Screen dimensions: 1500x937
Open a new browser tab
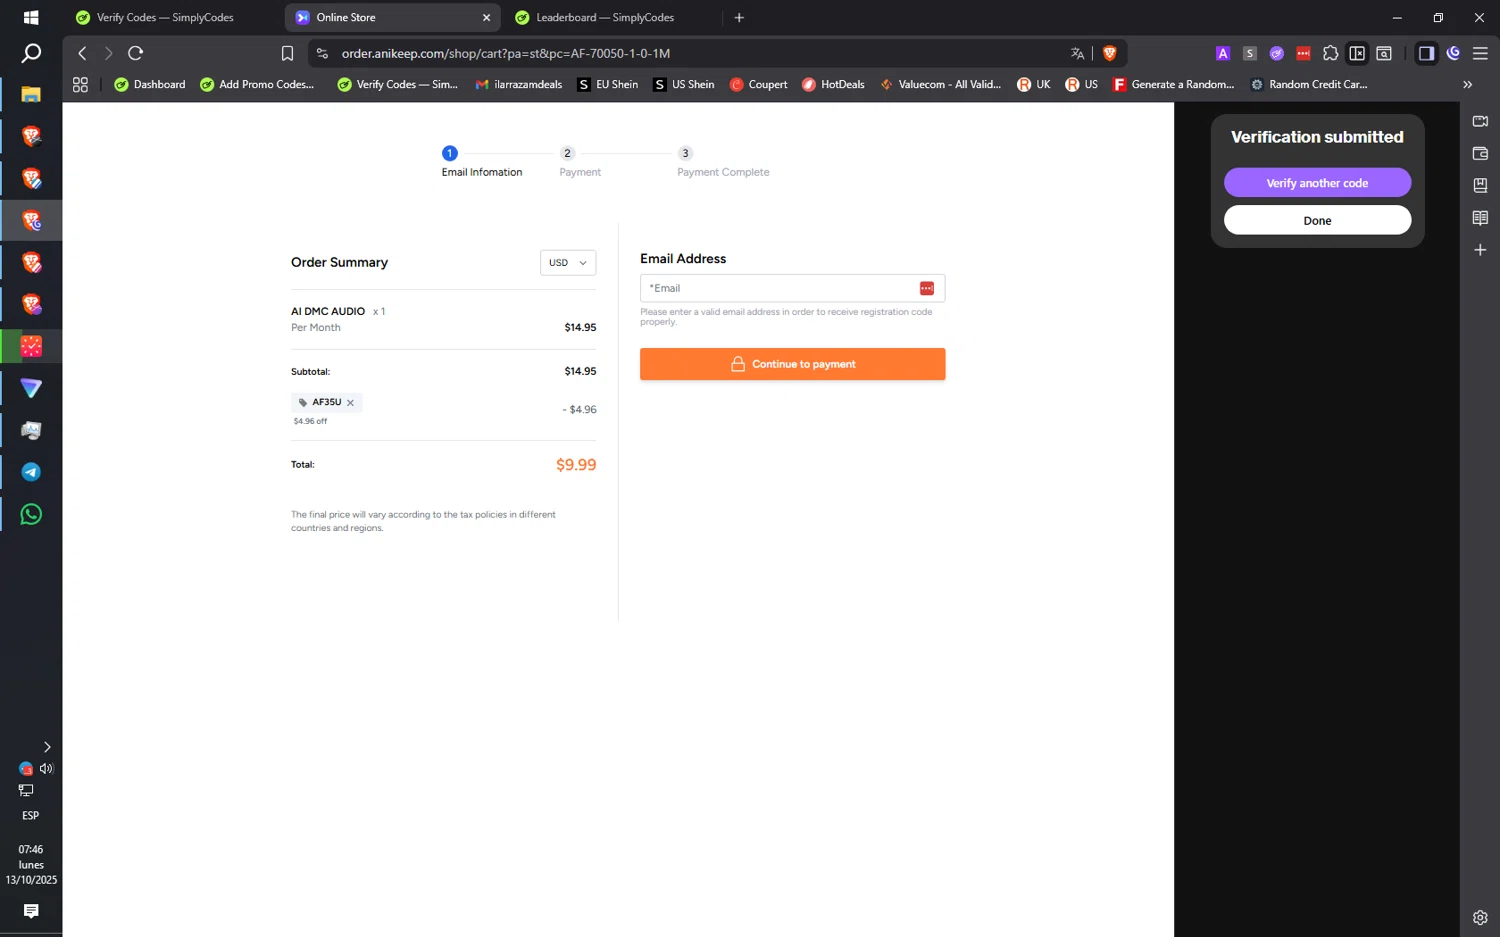pos(739,17)
